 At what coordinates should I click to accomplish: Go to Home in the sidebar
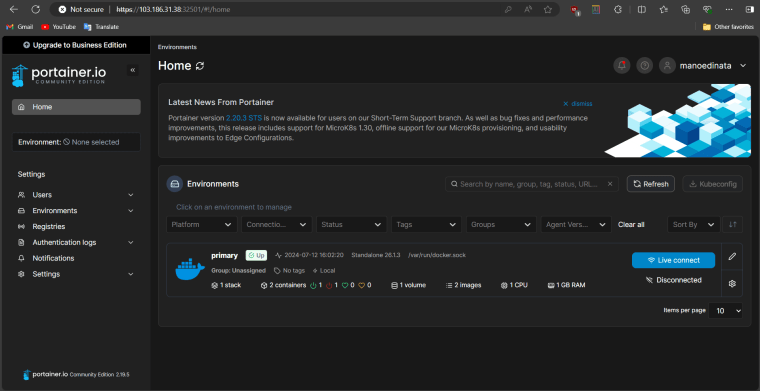pos(76,107)
